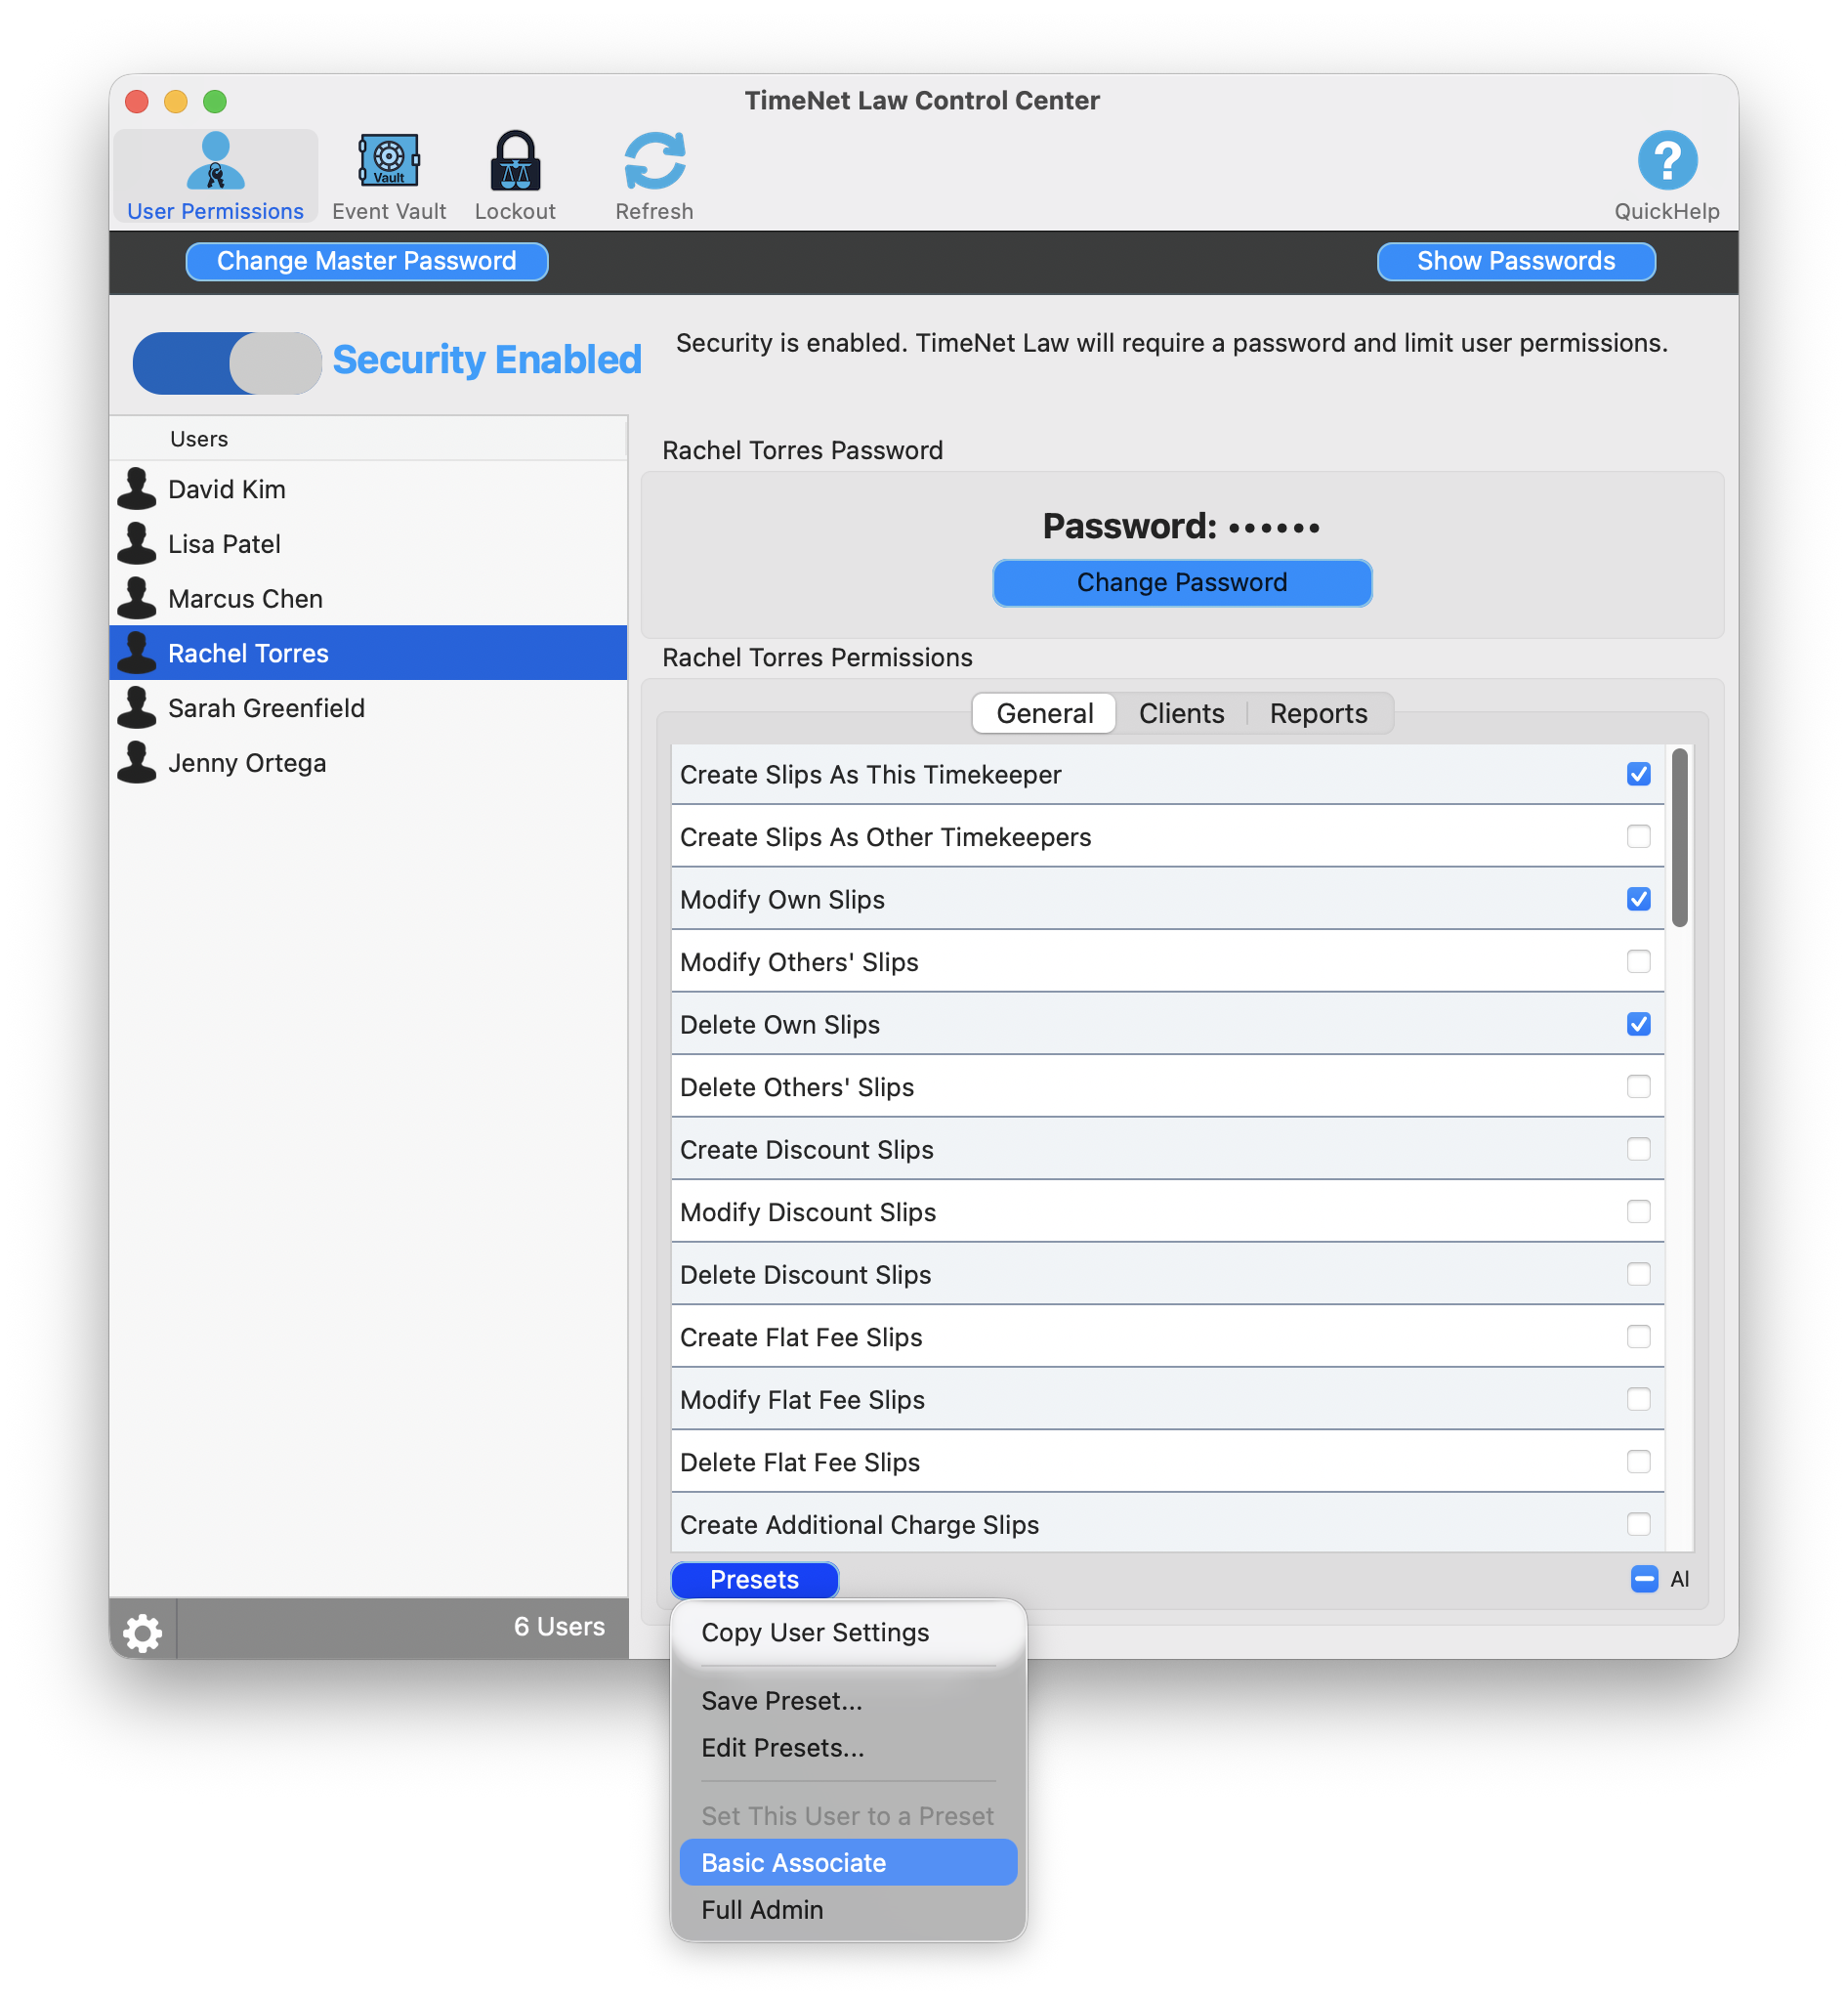Uncheck Modify Own Slips checkbox
This screenshot has width=1848, height=1995.
(1638, 899)
